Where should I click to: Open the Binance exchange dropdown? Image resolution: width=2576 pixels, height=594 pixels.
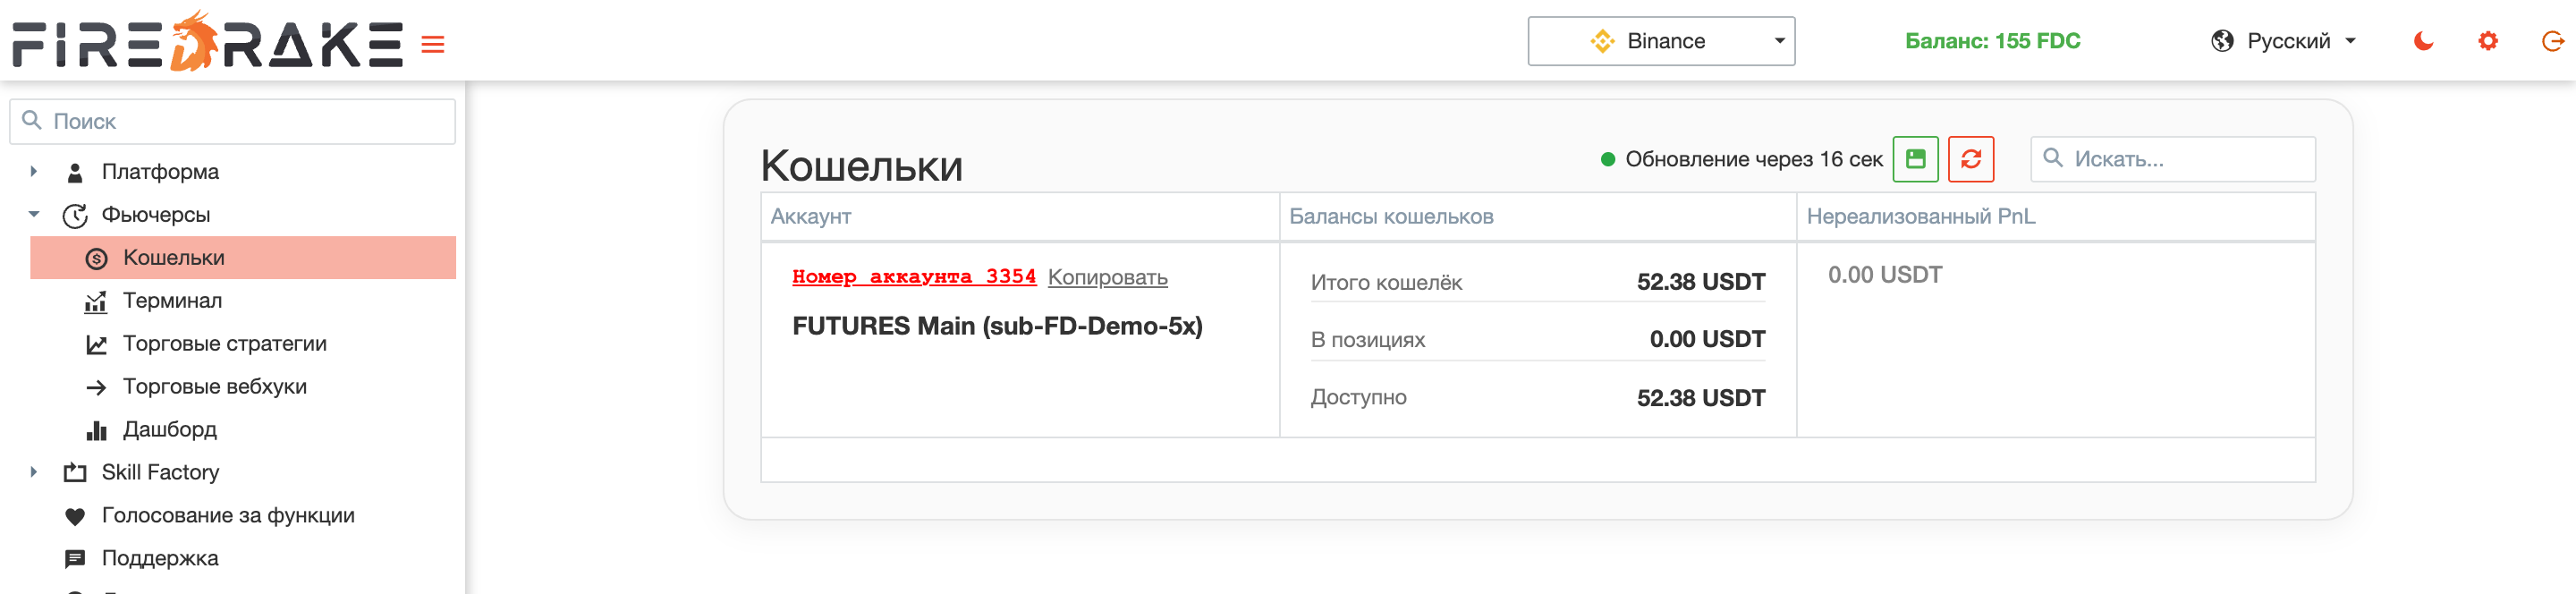[x=1661, y=41]
